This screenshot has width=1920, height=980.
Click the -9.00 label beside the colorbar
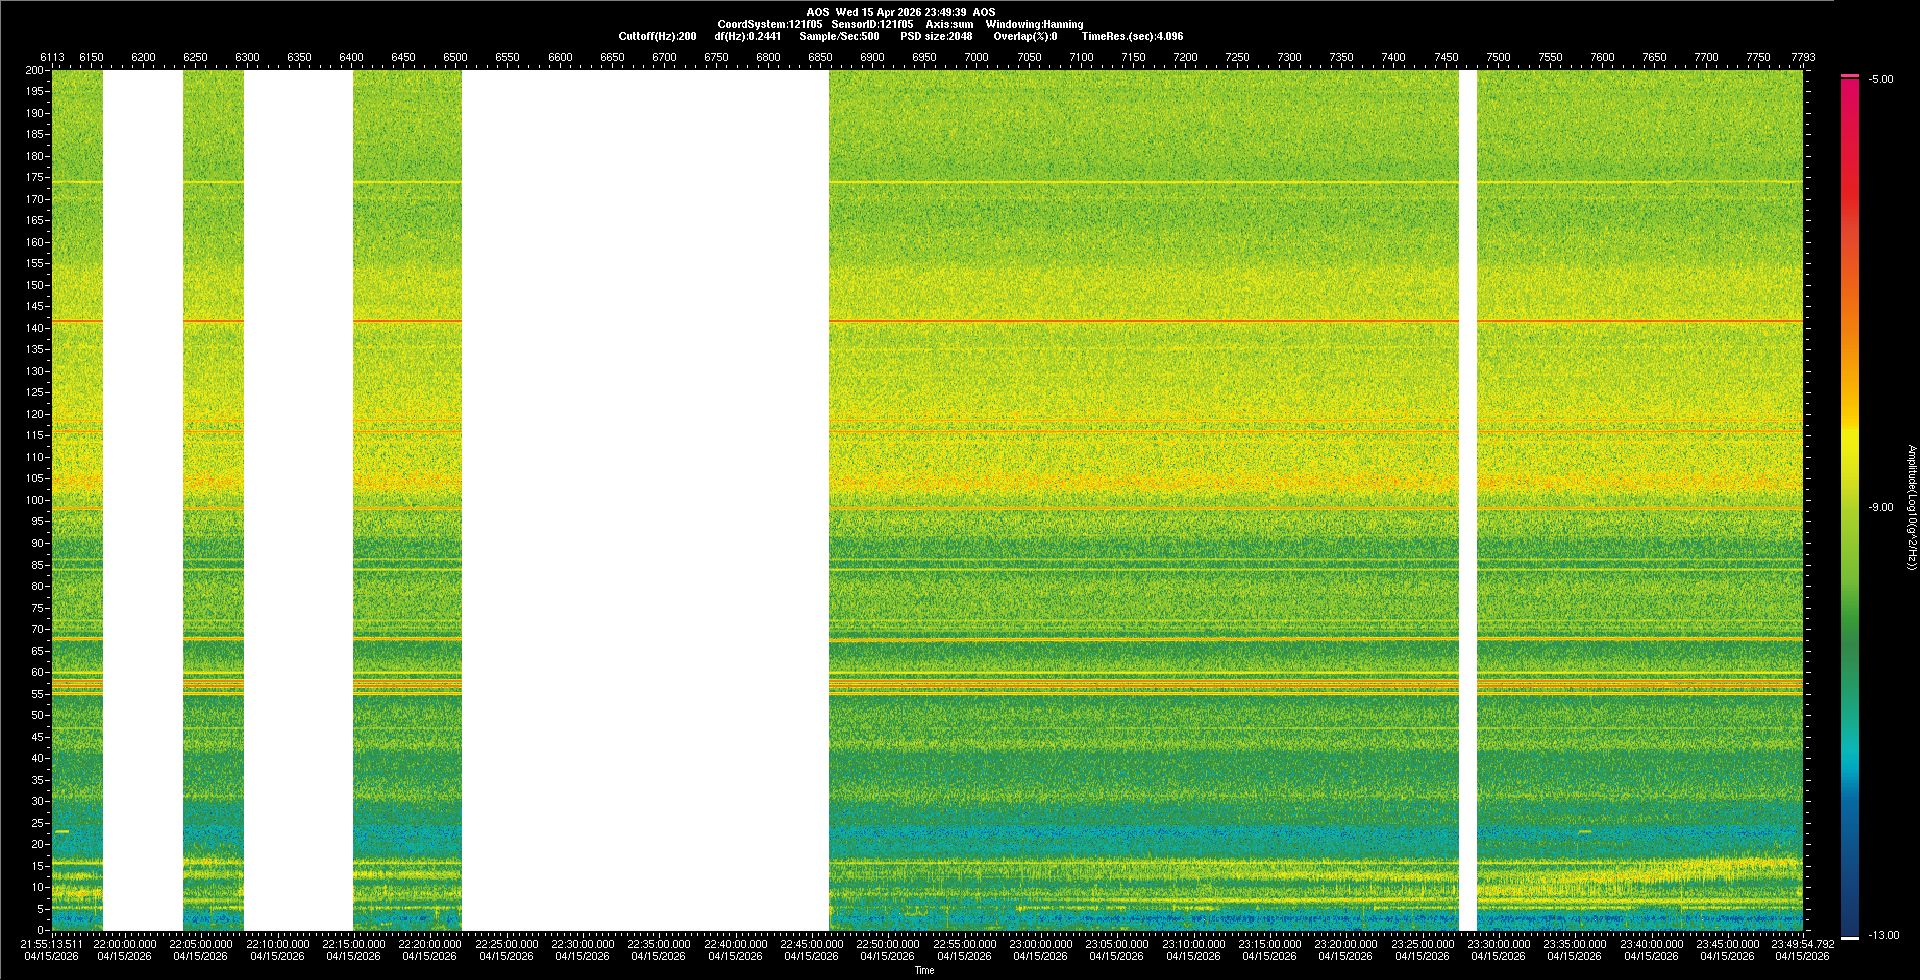coord(1881,508)
